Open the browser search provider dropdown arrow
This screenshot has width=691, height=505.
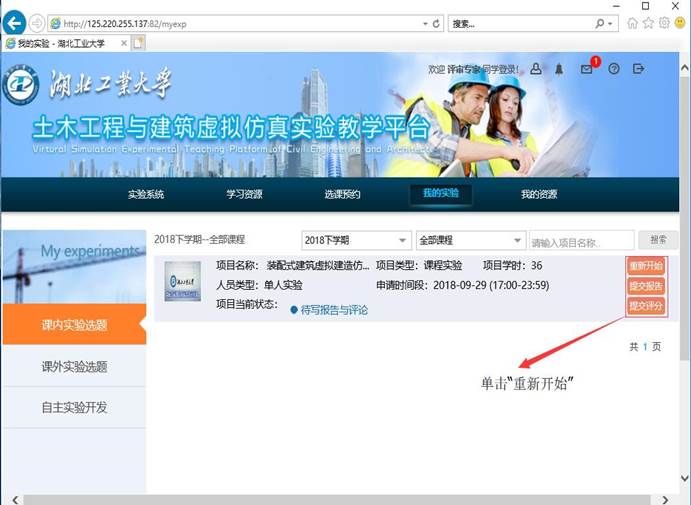(x=612, y=23)
